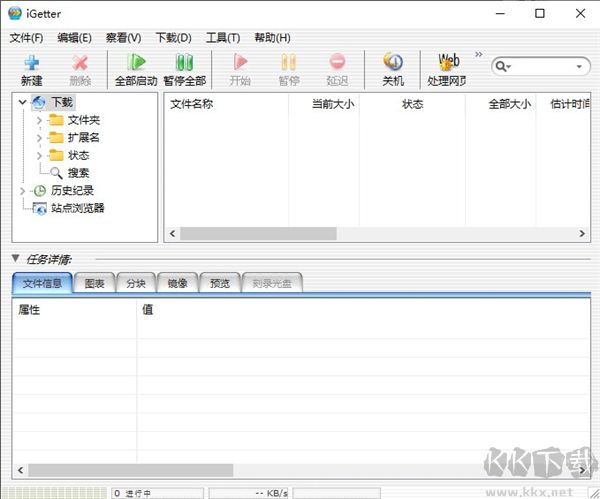Collapse the 下载 tree node
Screen dimensions: 600x499
coord(23,102)
